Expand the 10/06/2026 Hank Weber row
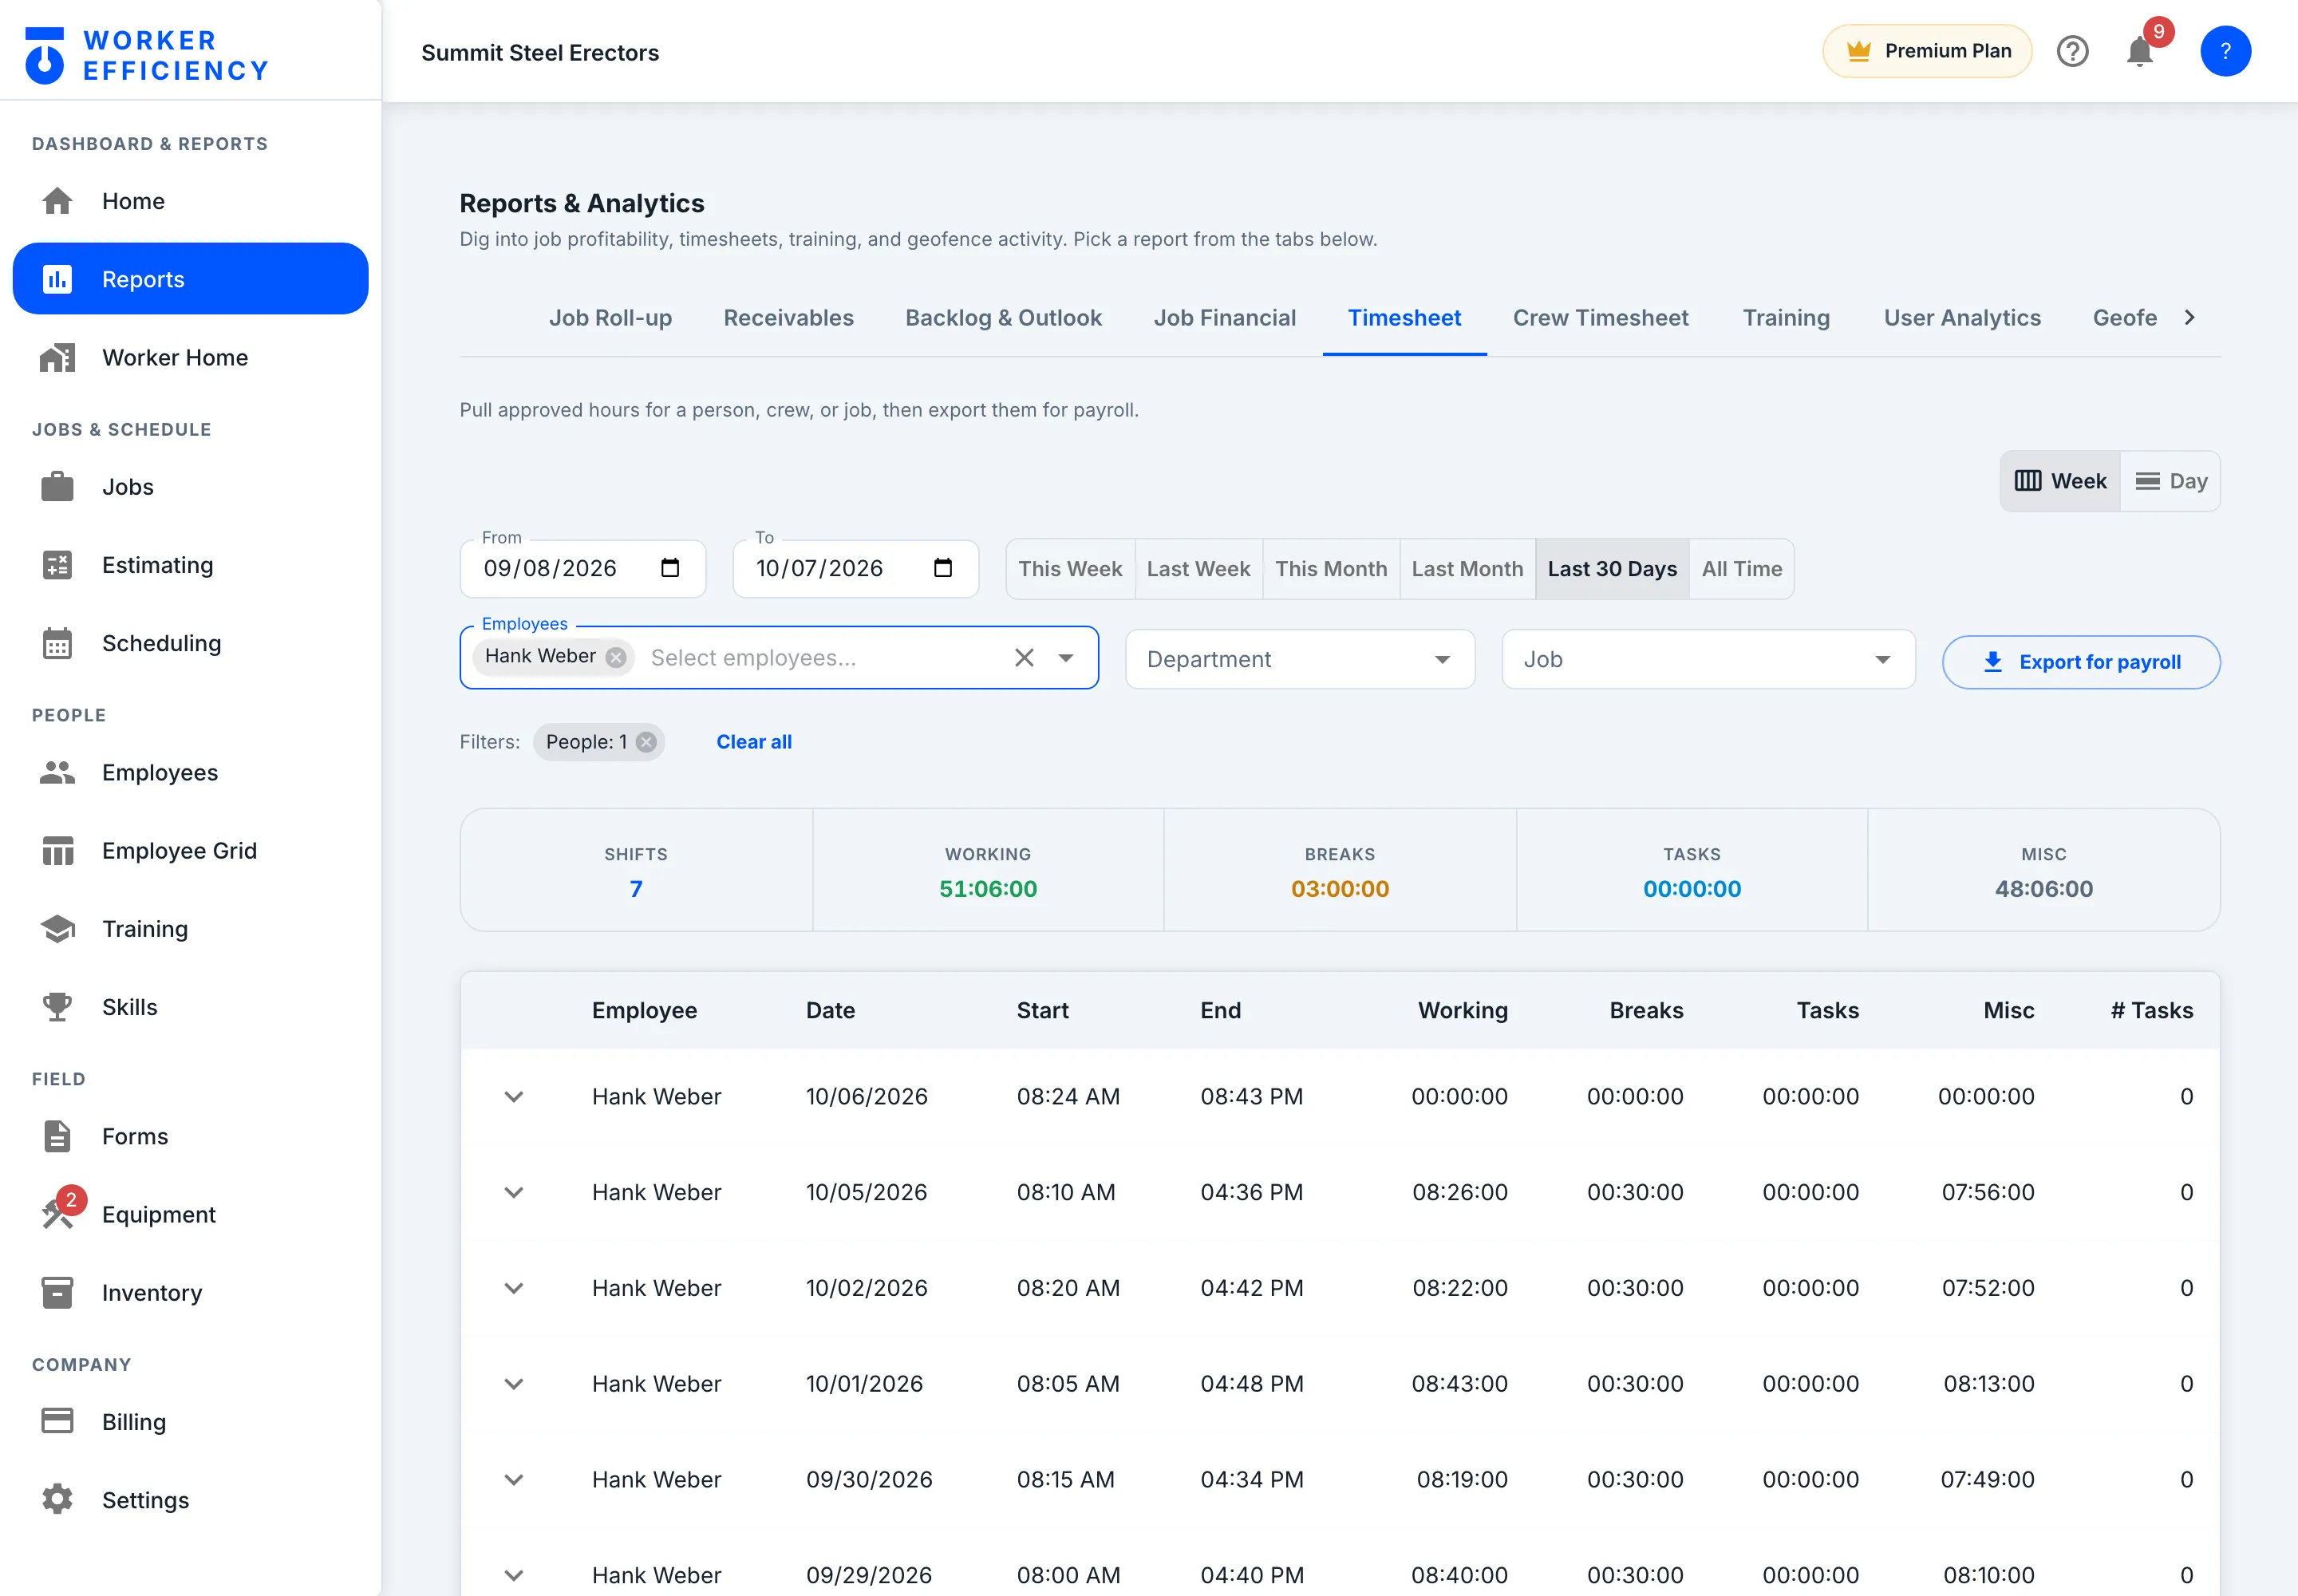The width and height of the screenshot is (2298, 1596). 514,1097
